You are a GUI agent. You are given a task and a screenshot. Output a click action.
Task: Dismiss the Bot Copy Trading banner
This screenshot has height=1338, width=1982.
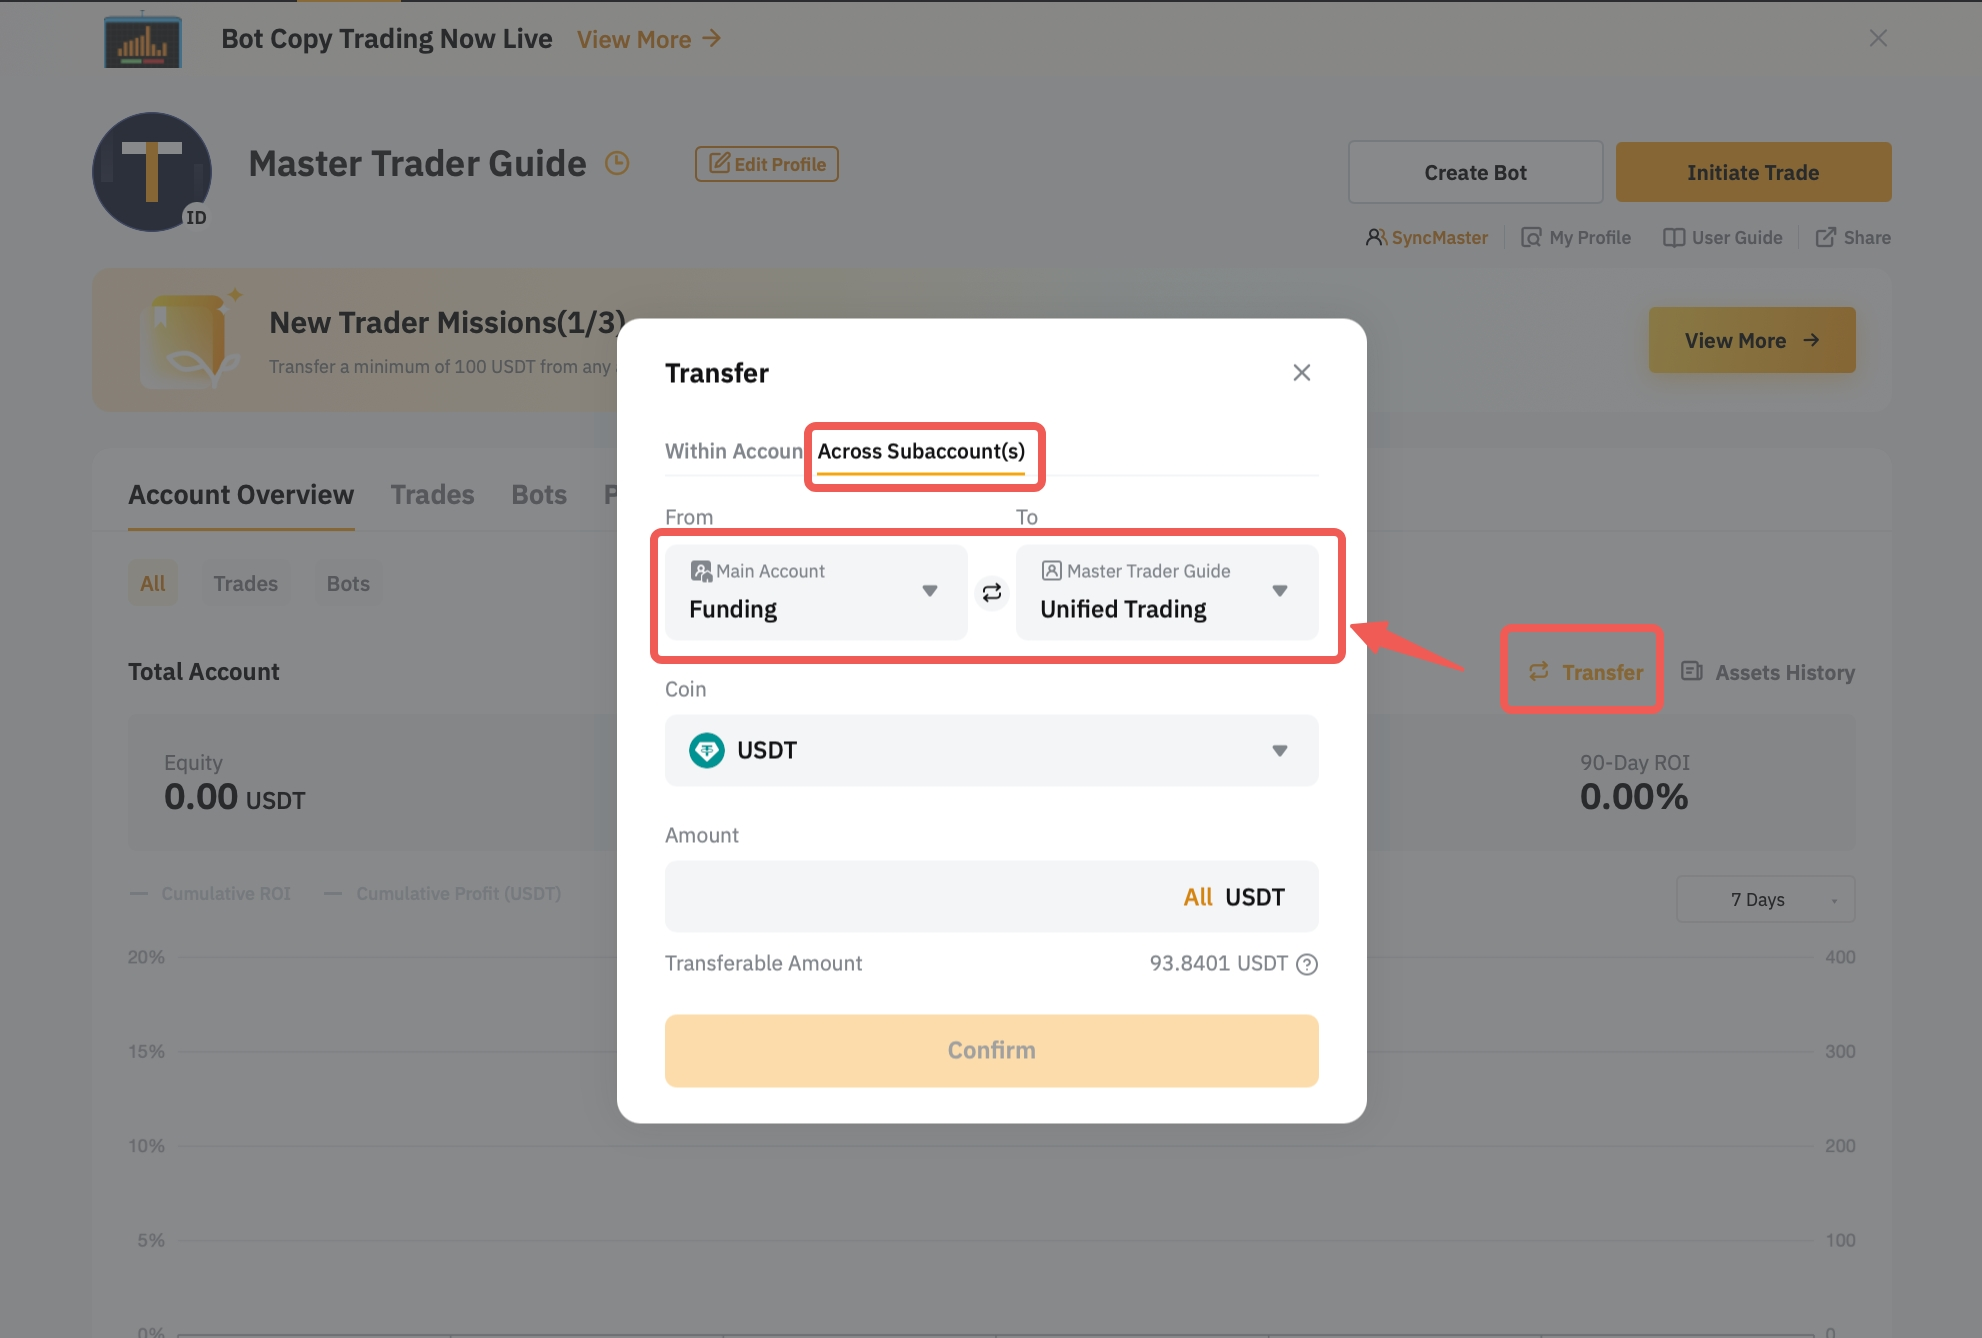point(1877,38)
